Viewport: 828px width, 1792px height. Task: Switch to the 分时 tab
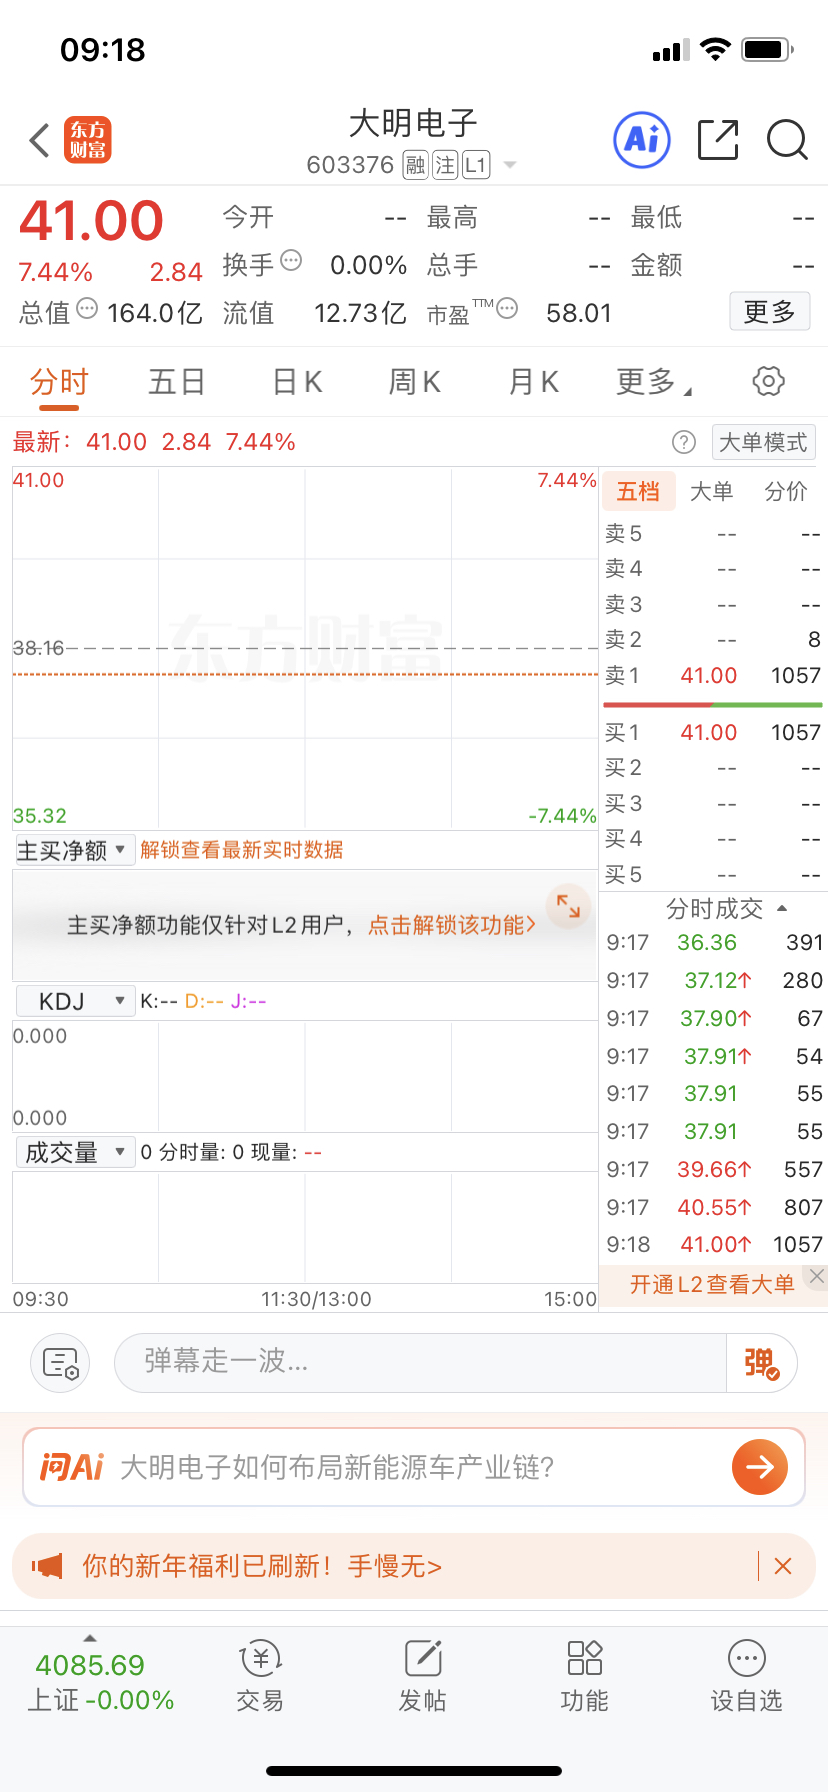[x=59, y=382]
